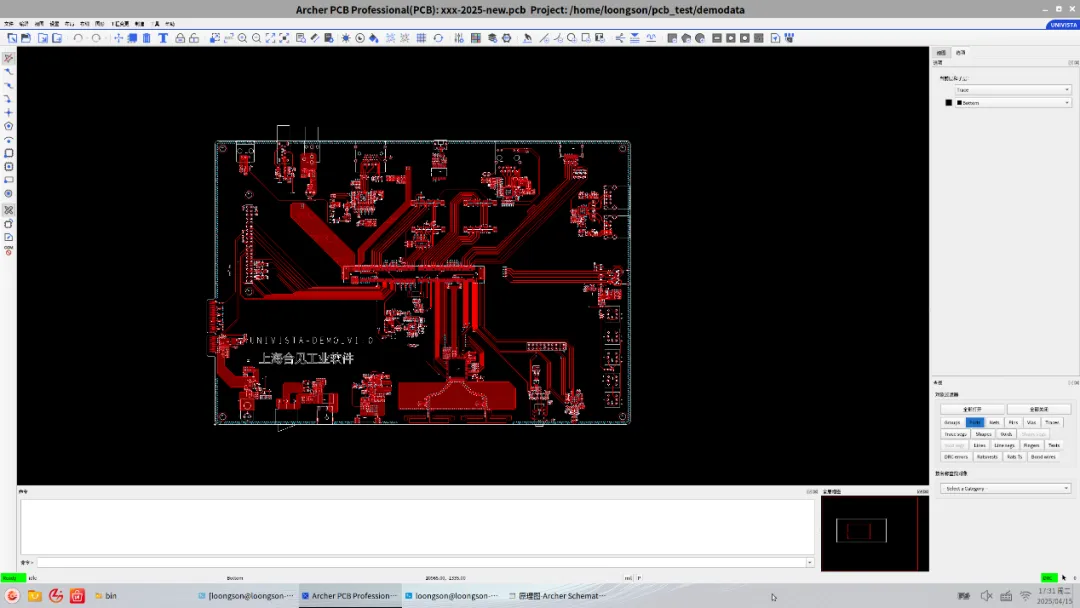The width and height of the screenshot is (1080, 608).
Task: Click the zoom in magnifier icon
Action: tap(242, 38)
